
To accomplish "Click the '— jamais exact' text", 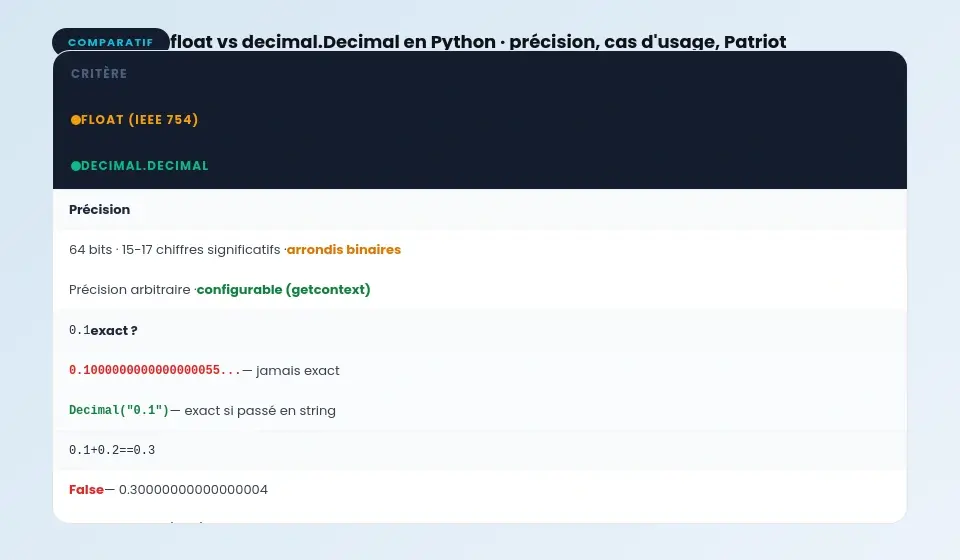I will point(291,371).
